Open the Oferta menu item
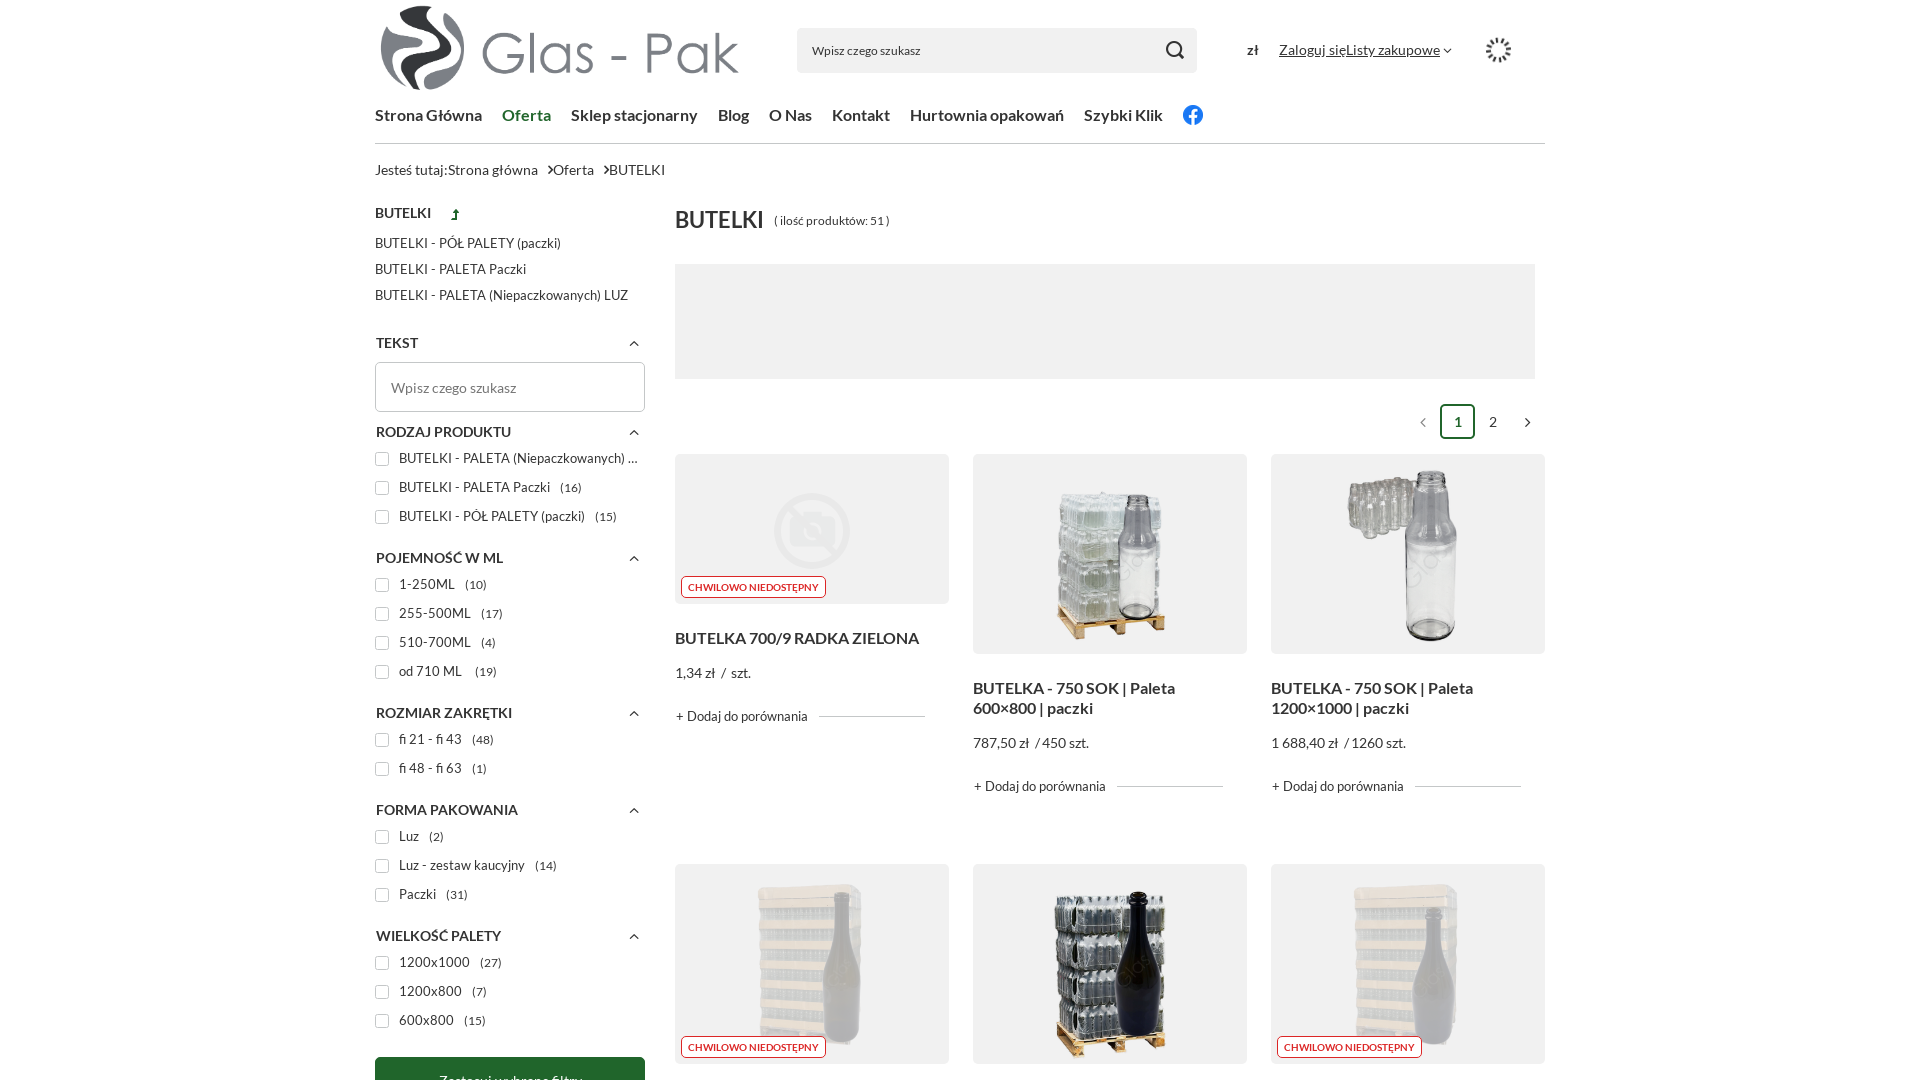The image size is (1920, 1080). pos(526,115)
